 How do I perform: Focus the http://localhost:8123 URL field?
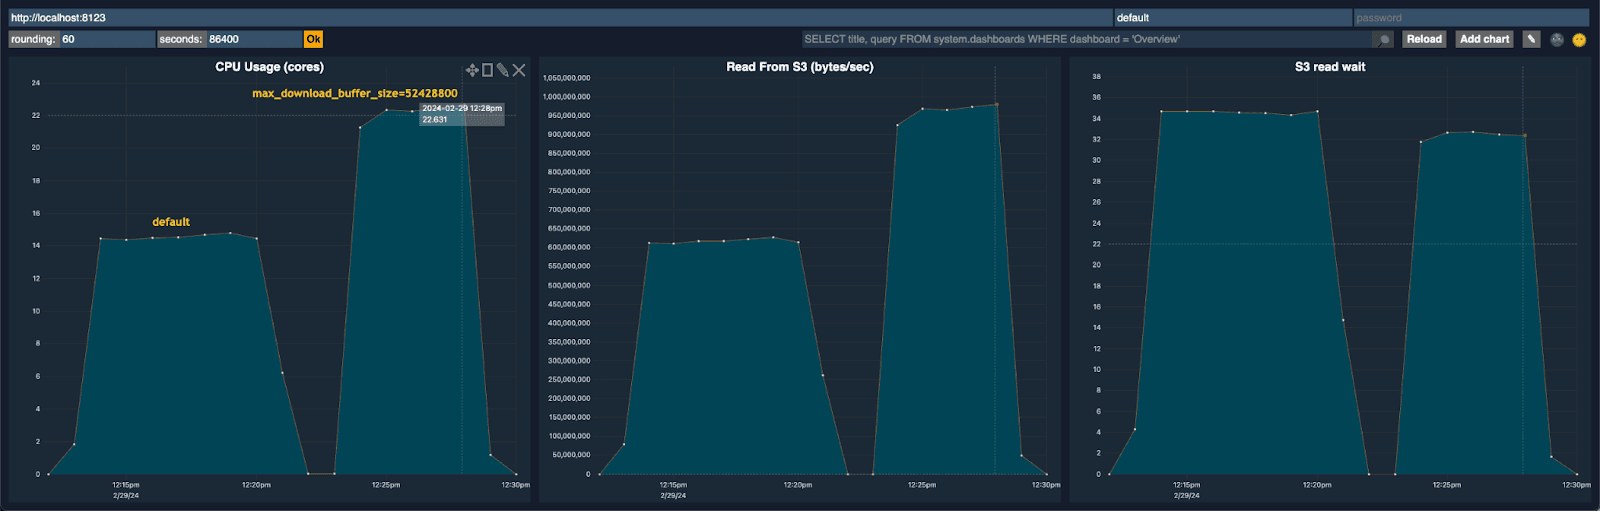click(560, 18)
